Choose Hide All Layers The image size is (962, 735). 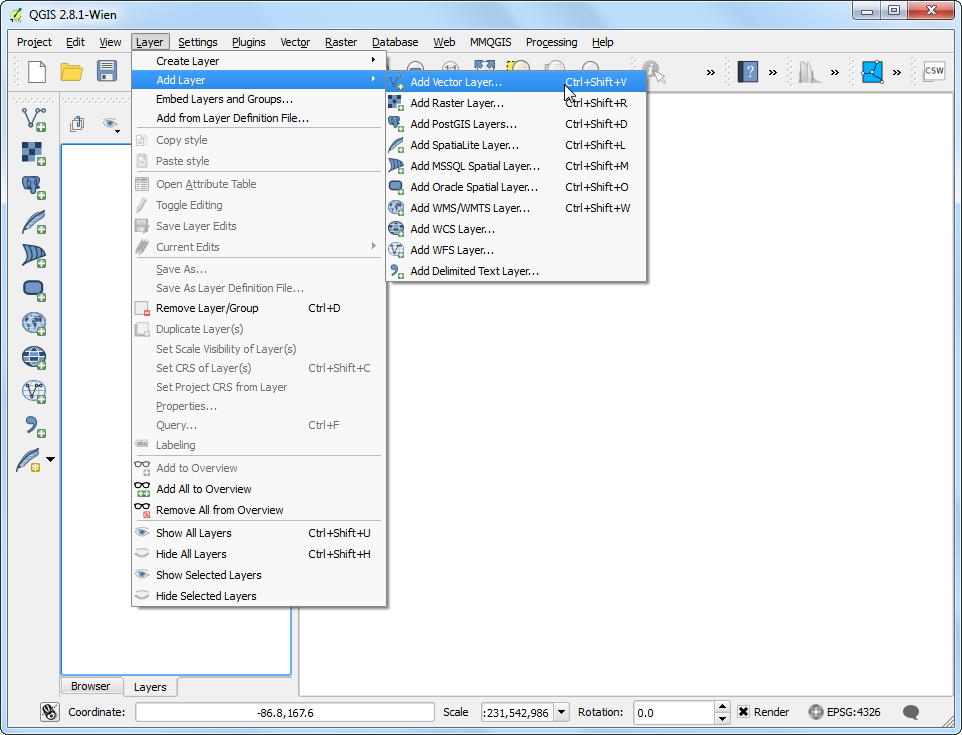pos(259,554)
